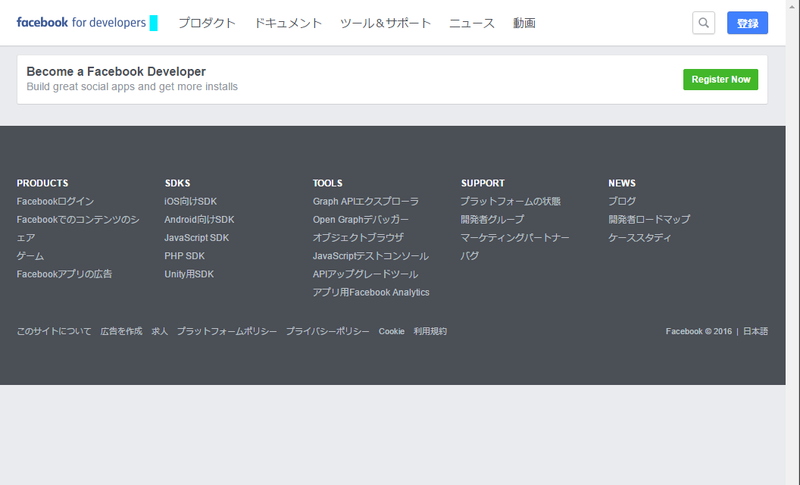The image size is (800, 485).
Task: Open the Android向けSDK link
Action: (199, 220)
